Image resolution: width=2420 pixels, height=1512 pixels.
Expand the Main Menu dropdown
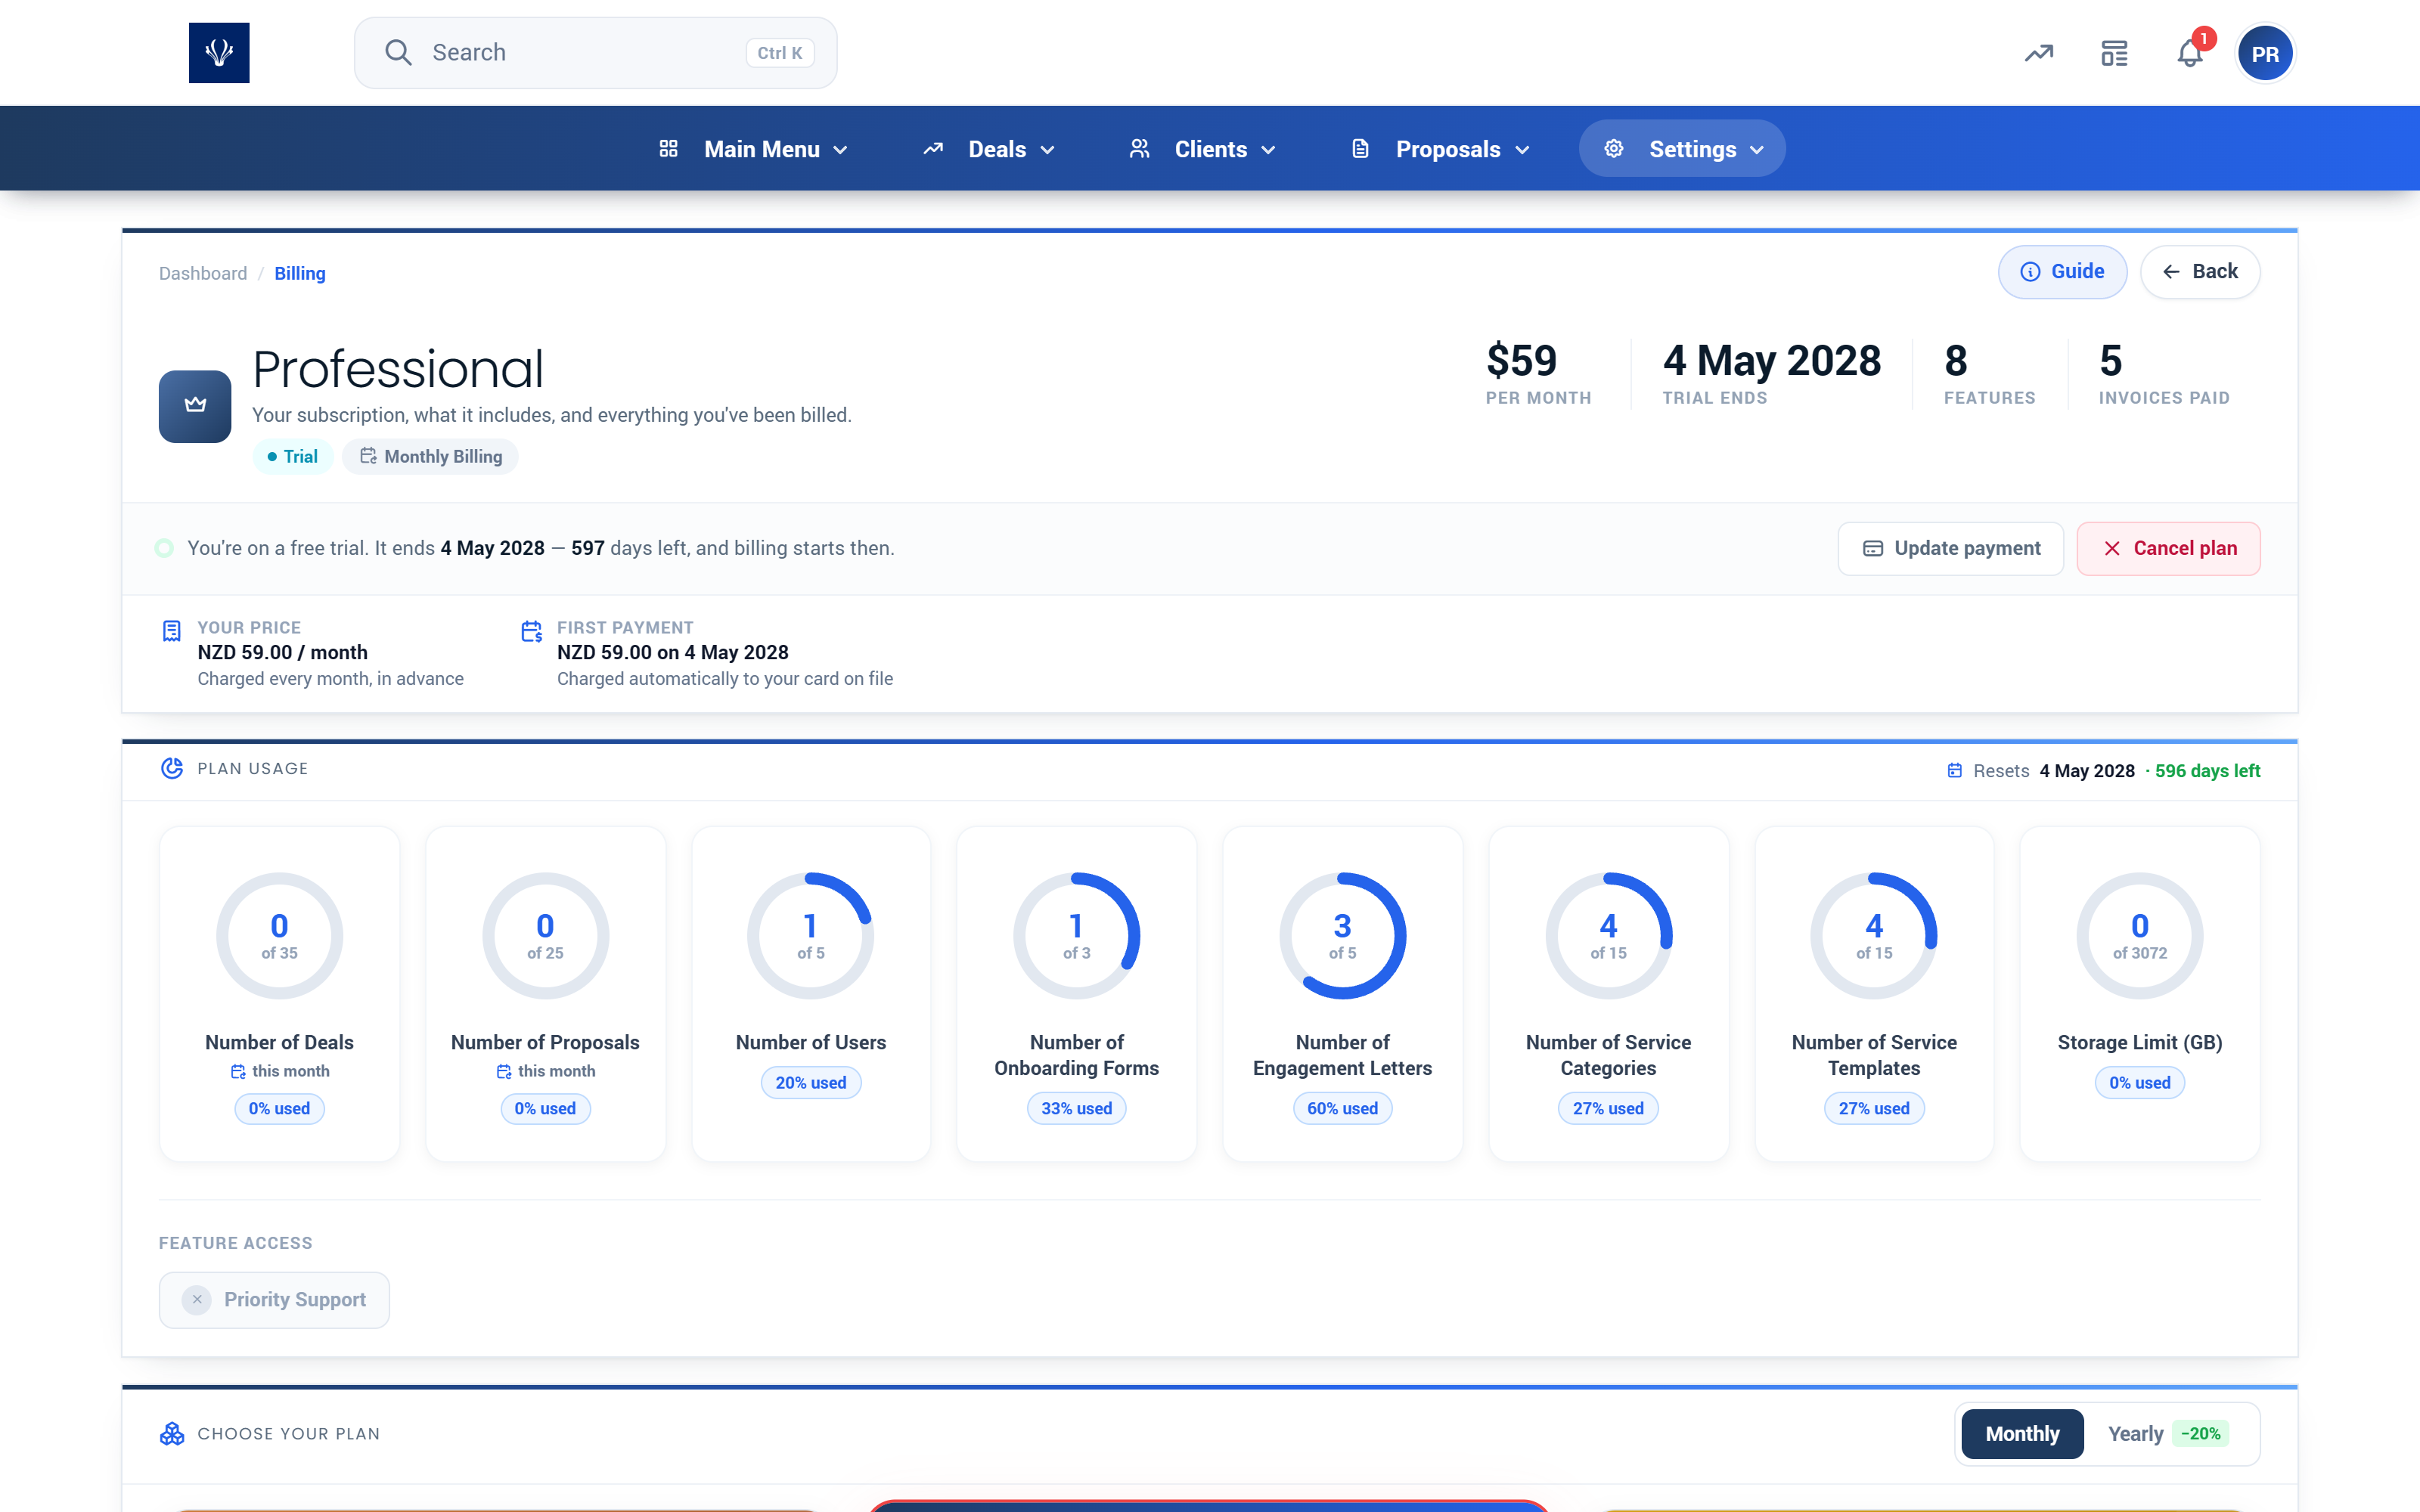coord(755,149)
